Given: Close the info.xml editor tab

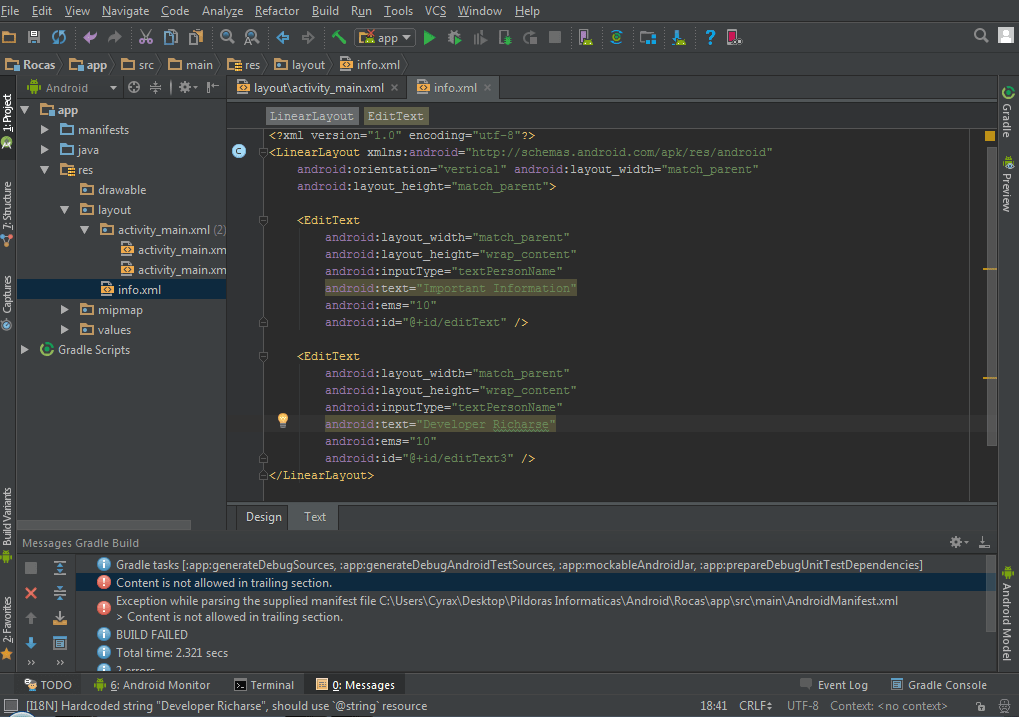Looking at the screenshot, I should [487, 88].
